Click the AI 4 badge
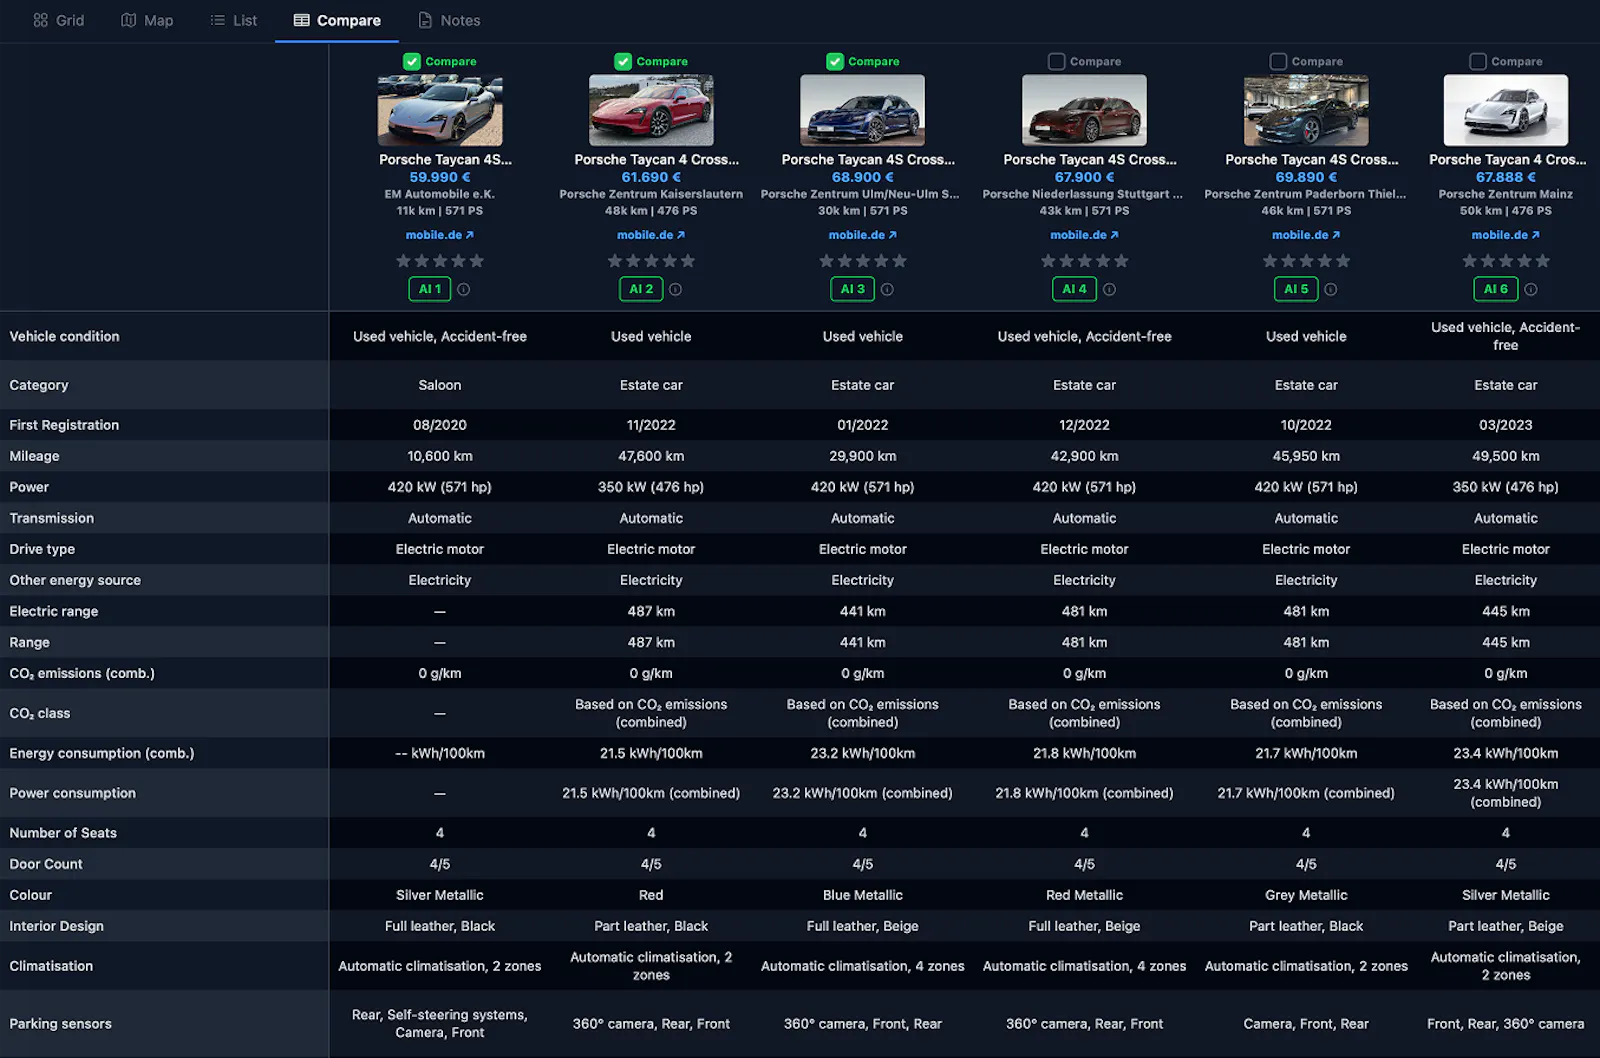 click(x=1075, y=289)
